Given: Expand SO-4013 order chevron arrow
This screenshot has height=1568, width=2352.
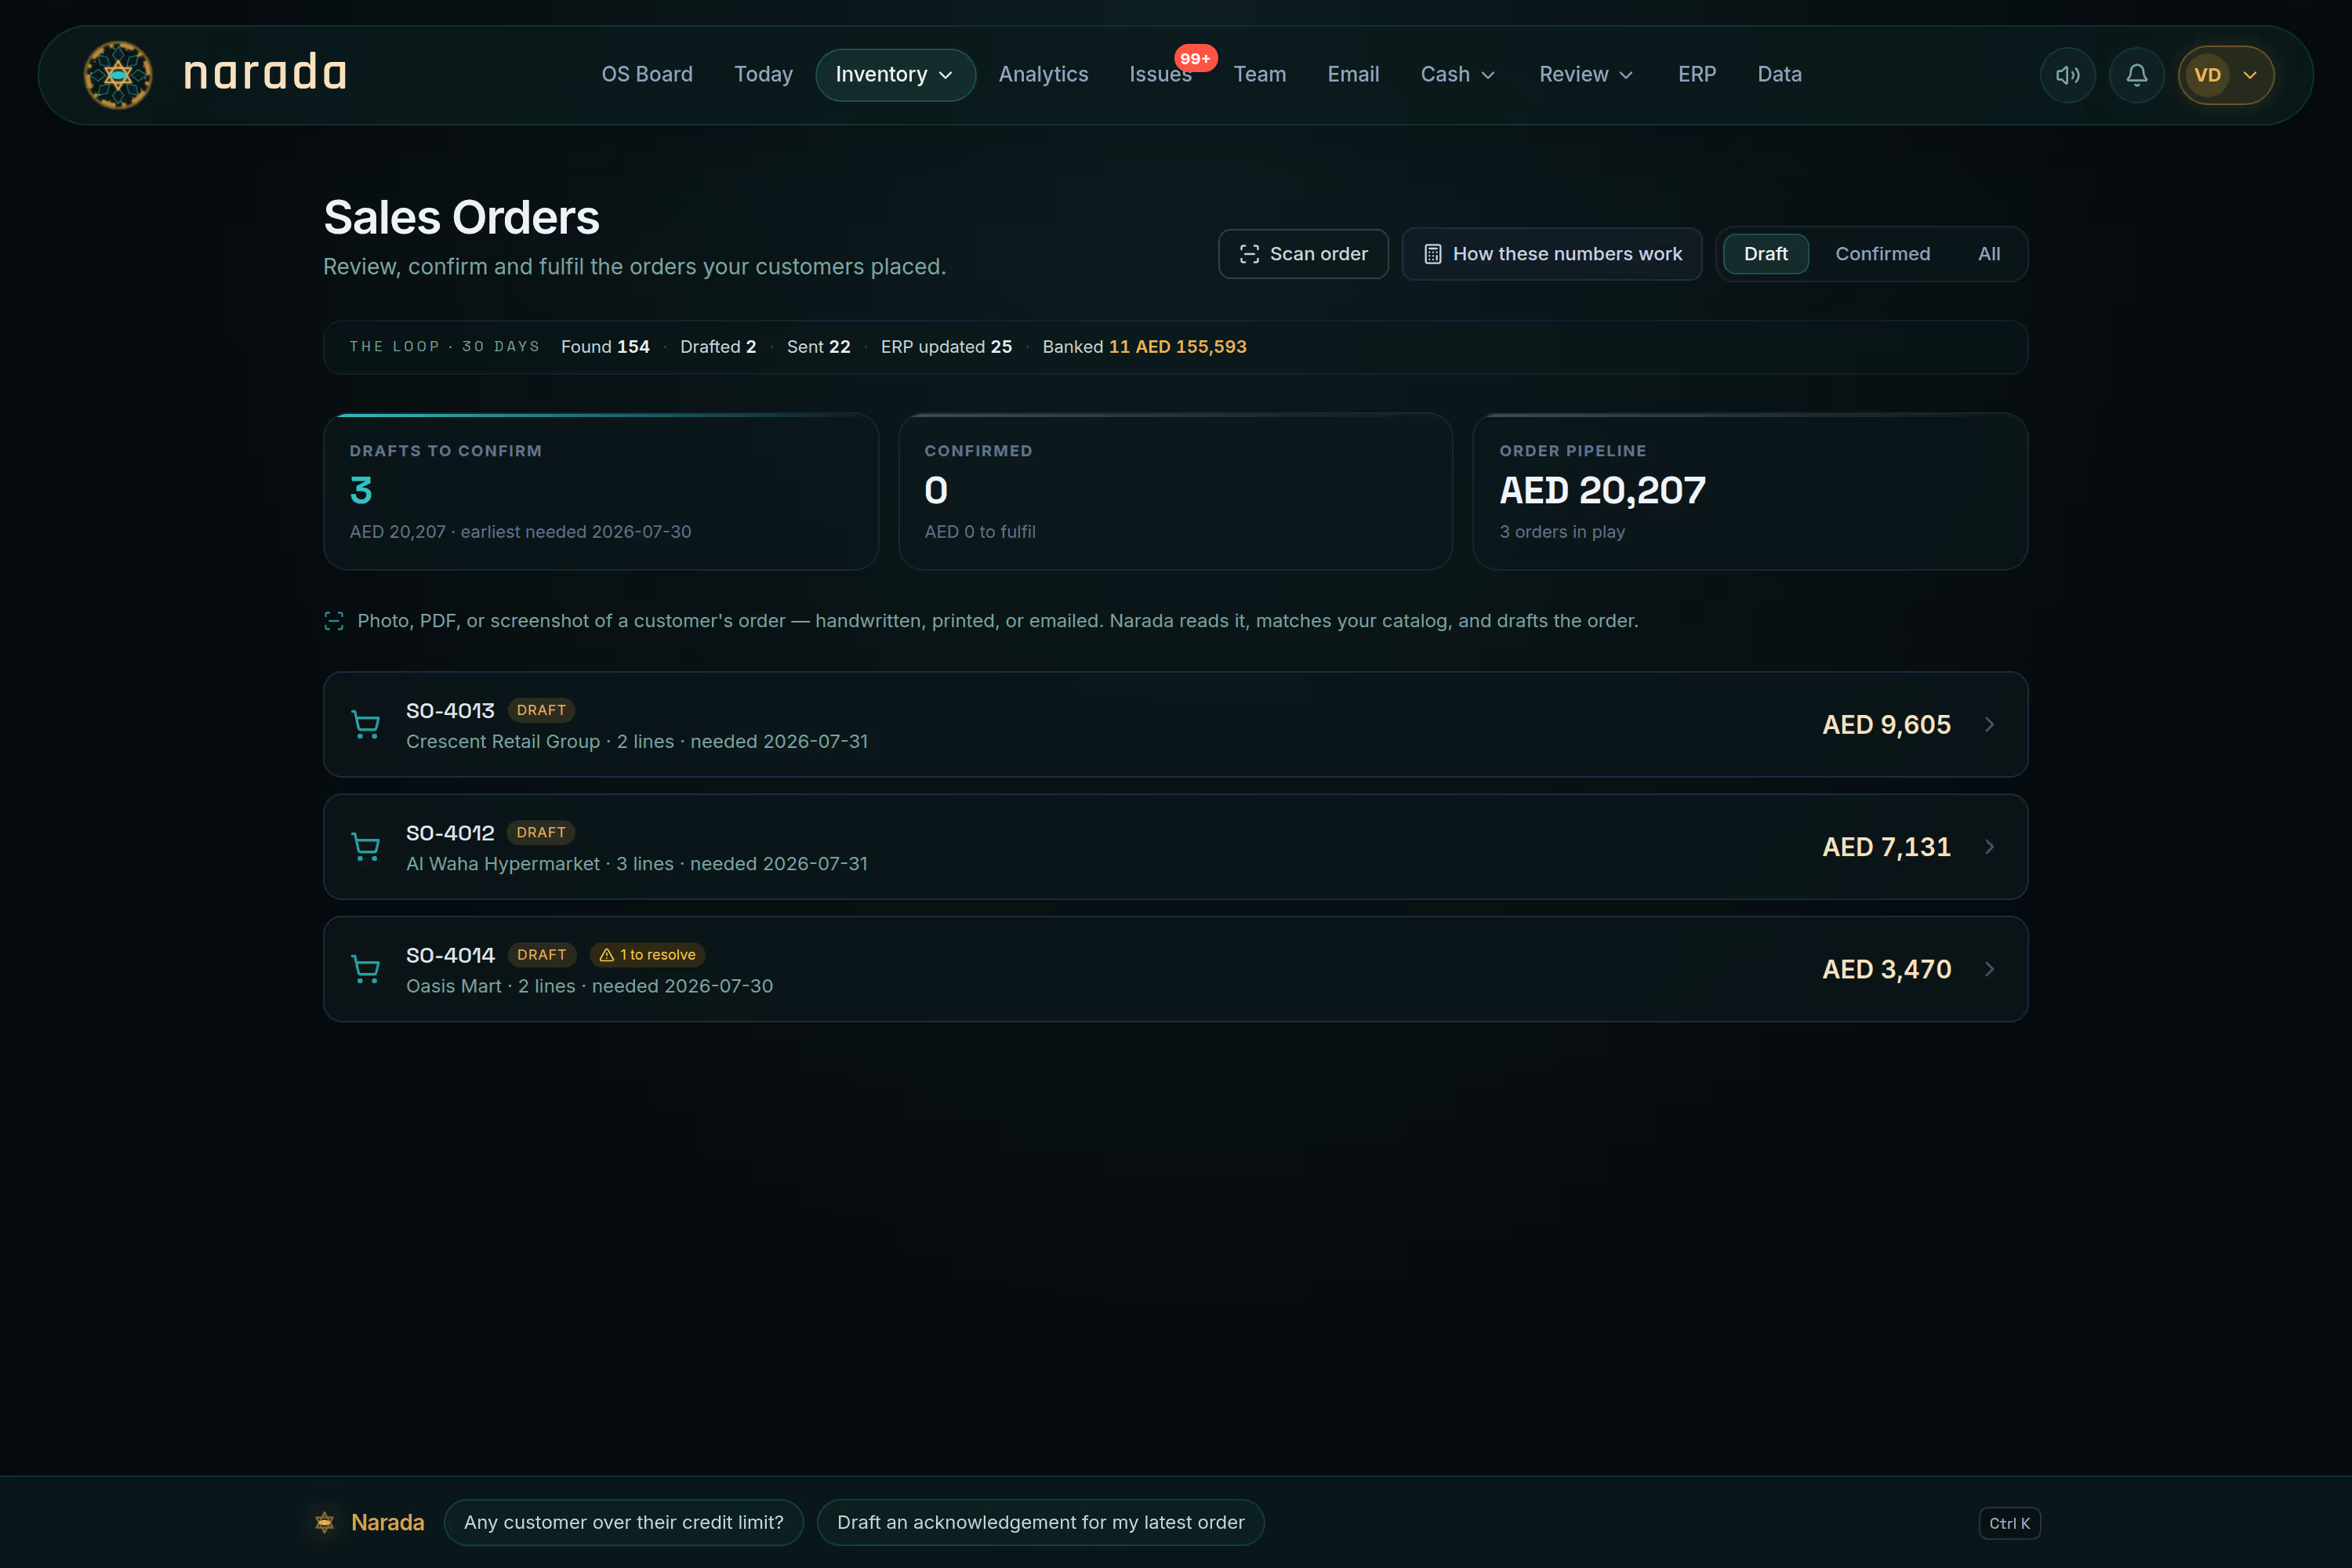Looking at the screenshot, I should 1989,724.
